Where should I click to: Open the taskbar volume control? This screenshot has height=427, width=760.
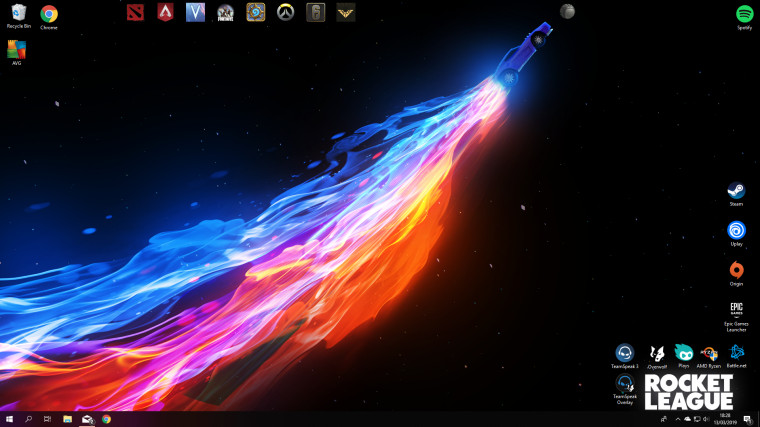[706, 419]
